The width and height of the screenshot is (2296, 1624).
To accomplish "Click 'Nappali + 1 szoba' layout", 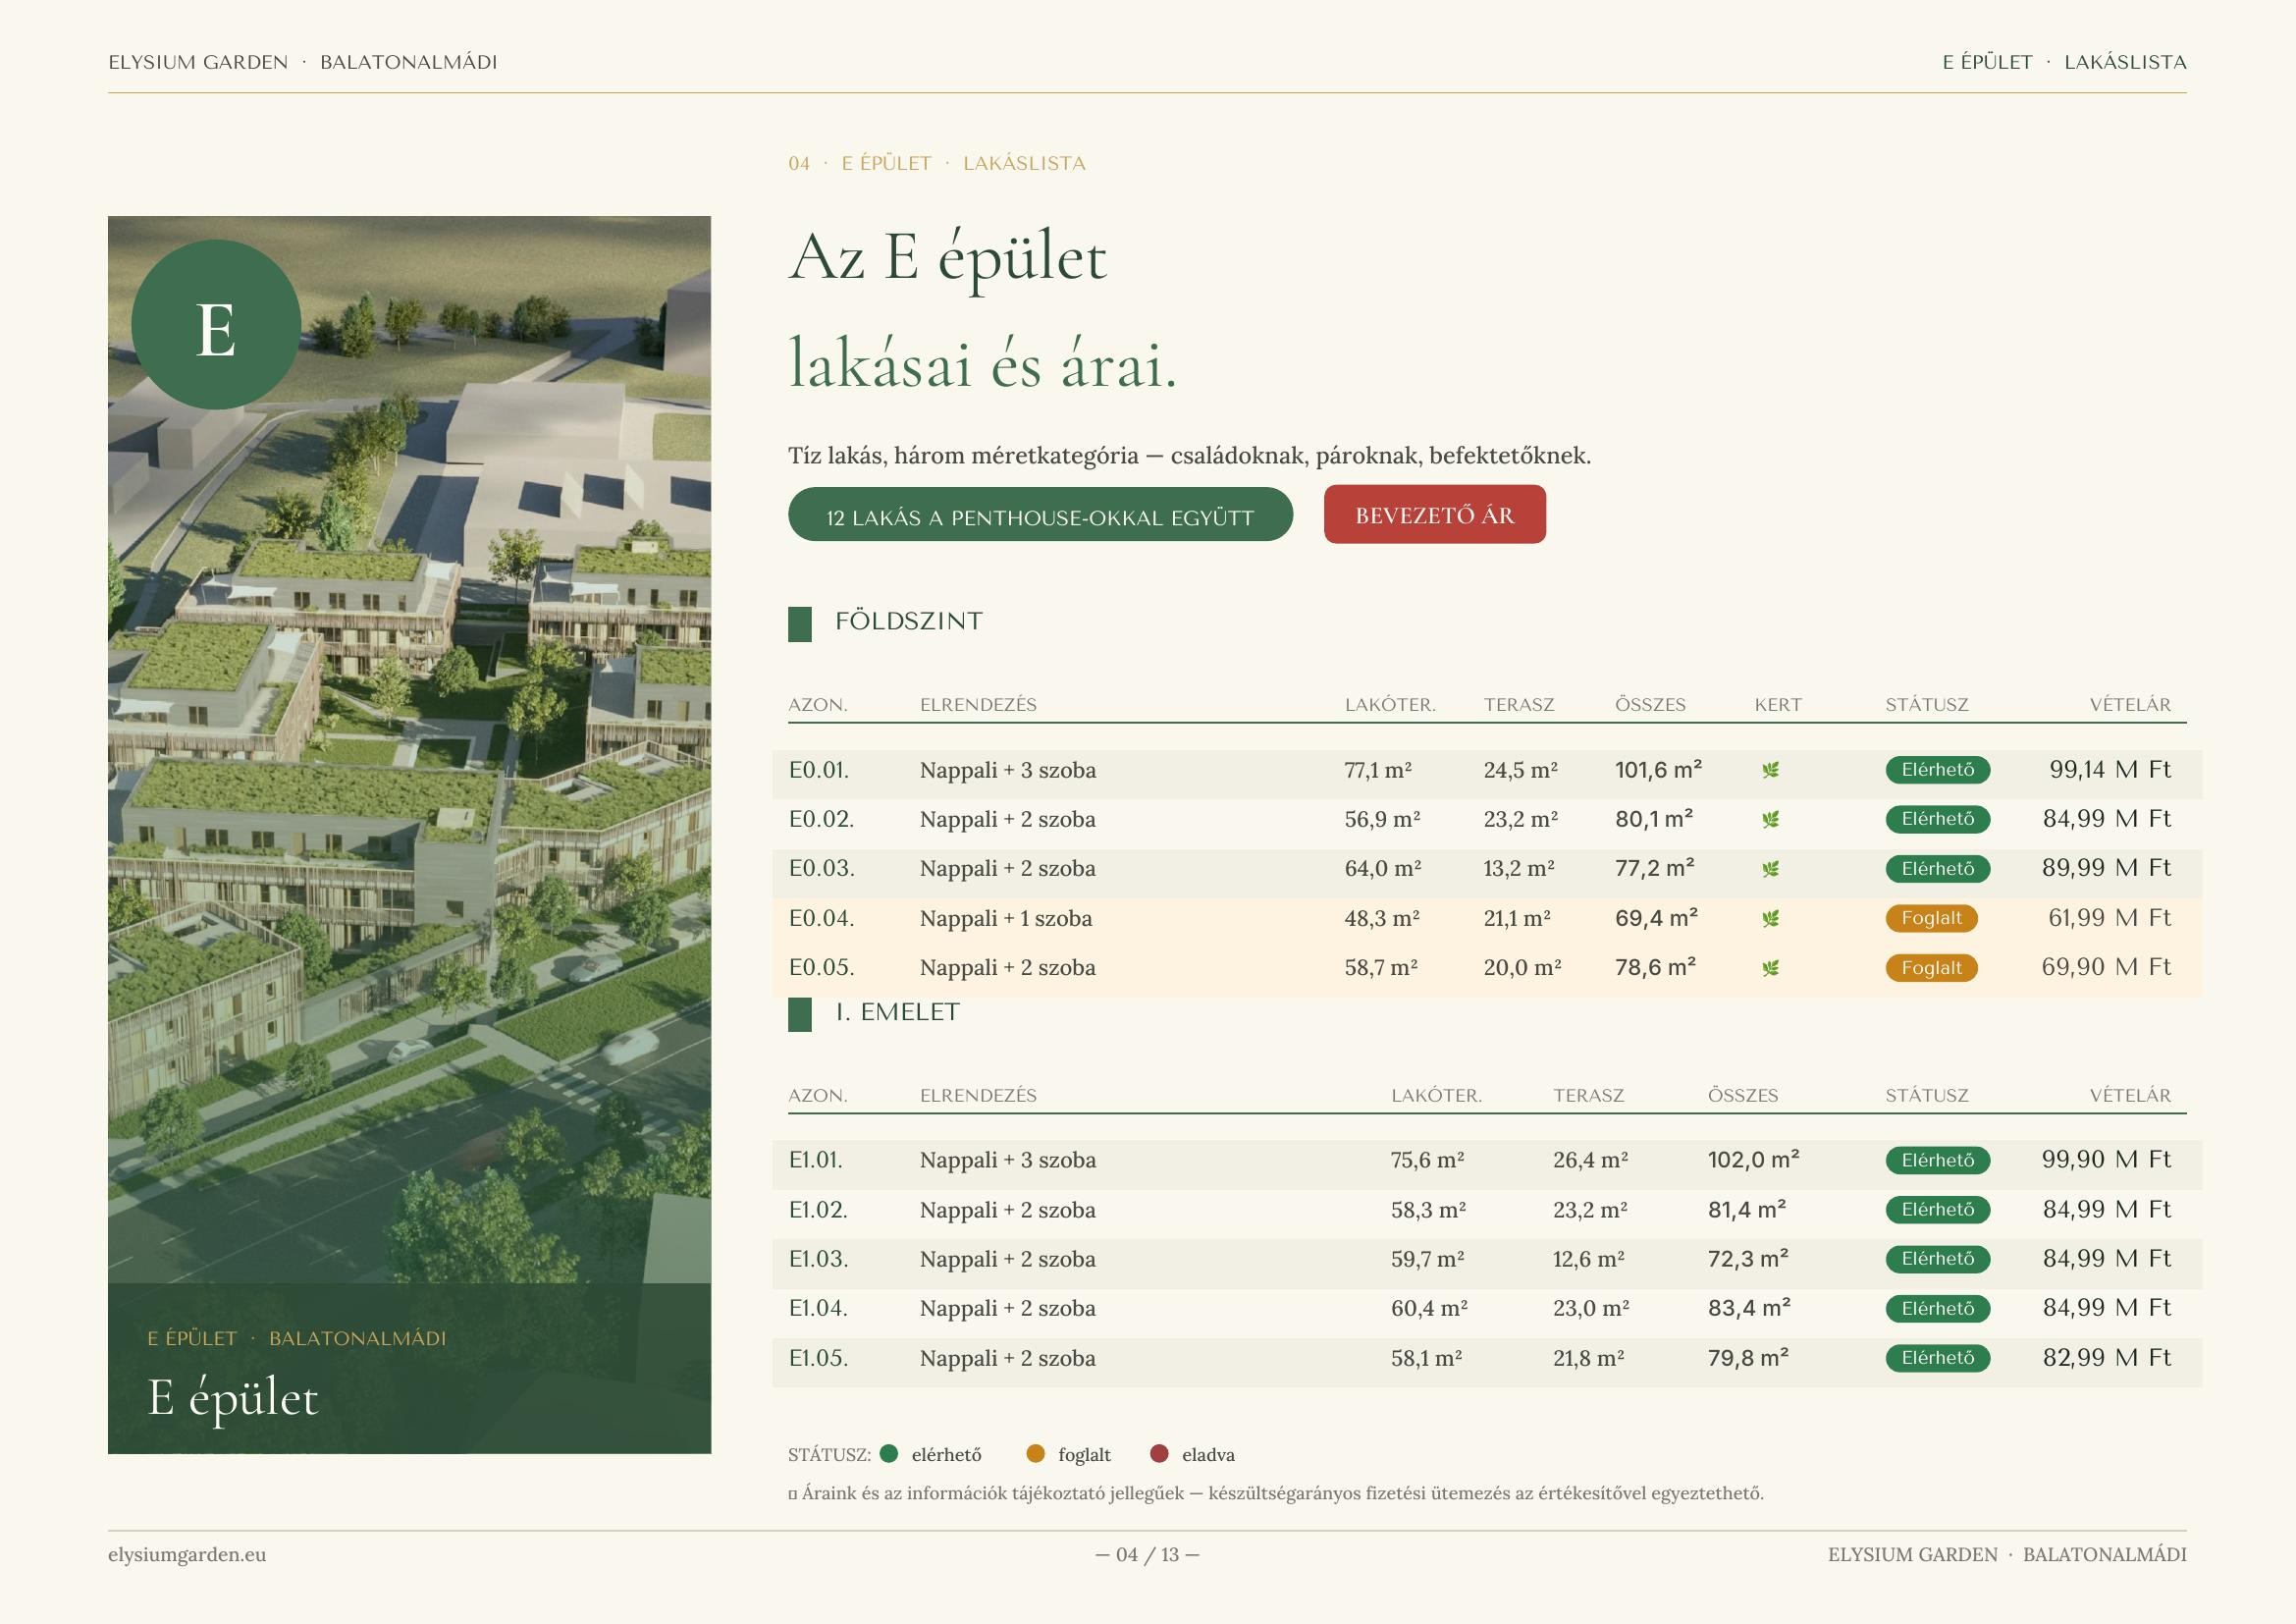I will pos(1006,918).
